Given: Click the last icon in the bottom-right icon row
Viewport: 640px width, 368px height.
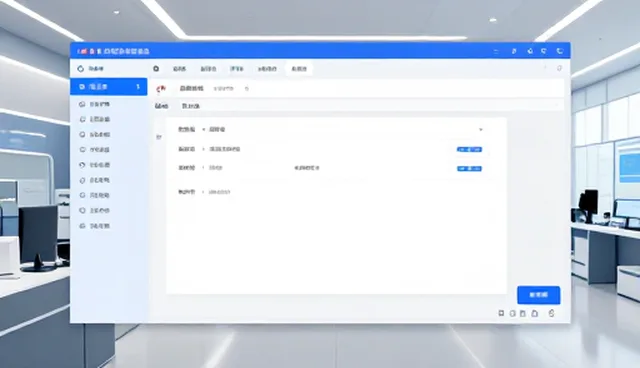Looking at the screenshot, I should click(x=551, y=313).
